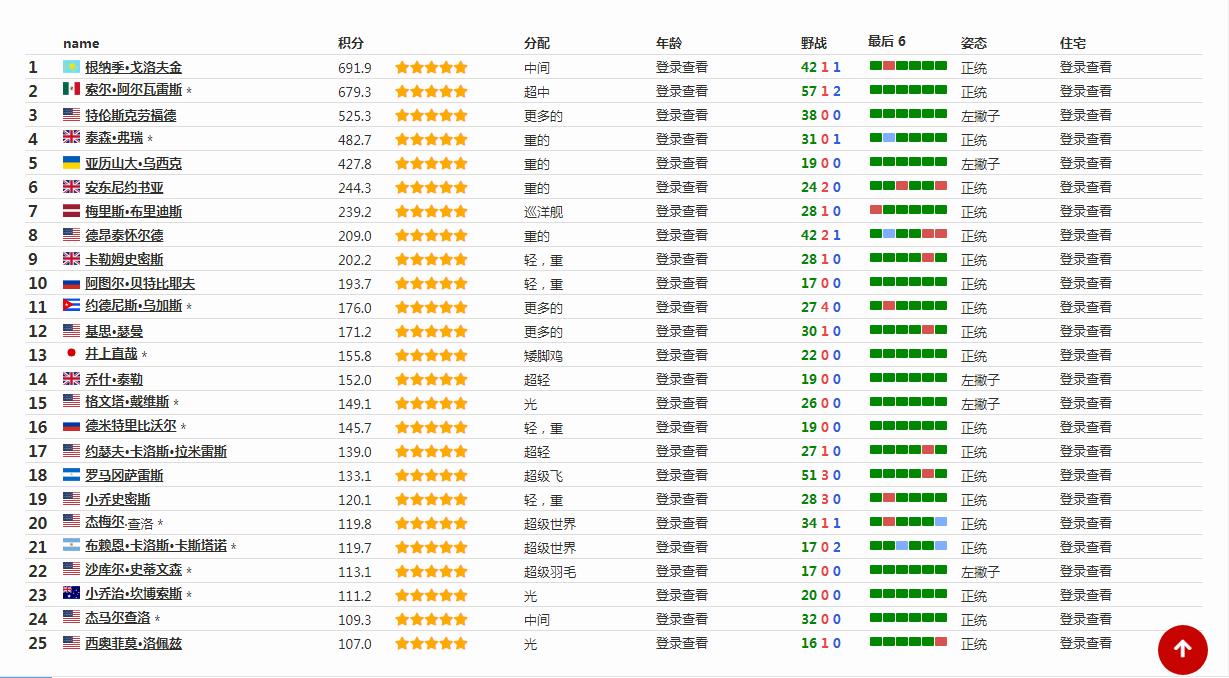Click star rating in row 8 德昂泰怀尔德

tap(431, 235)
